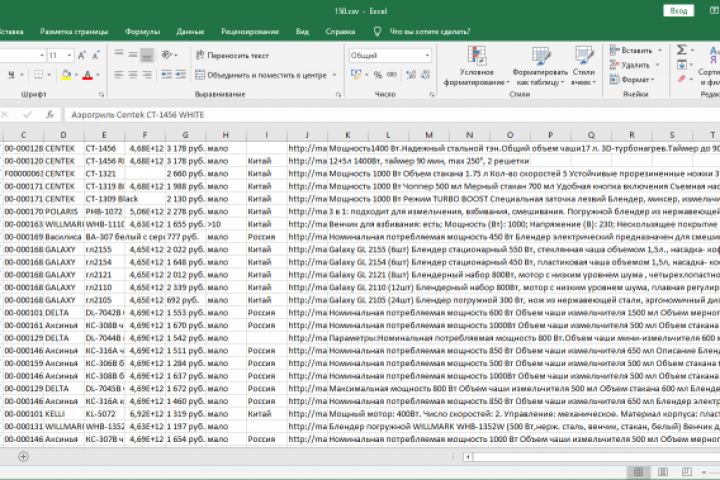The image size is (720, 480).
Task: Switch to Page Layout view in status bar
Action: click(x=663, y=472)
